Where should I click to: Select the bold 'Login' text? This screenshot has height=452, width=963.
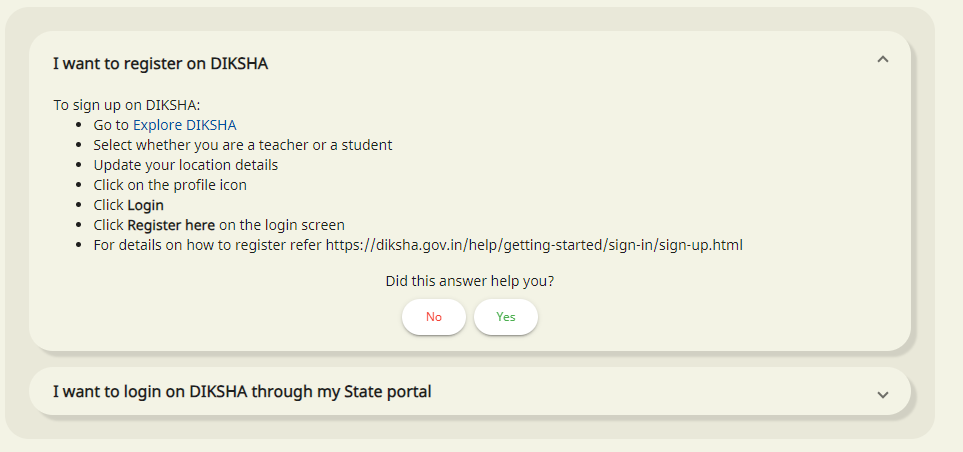pyautogui.click(x=146, y=205)
